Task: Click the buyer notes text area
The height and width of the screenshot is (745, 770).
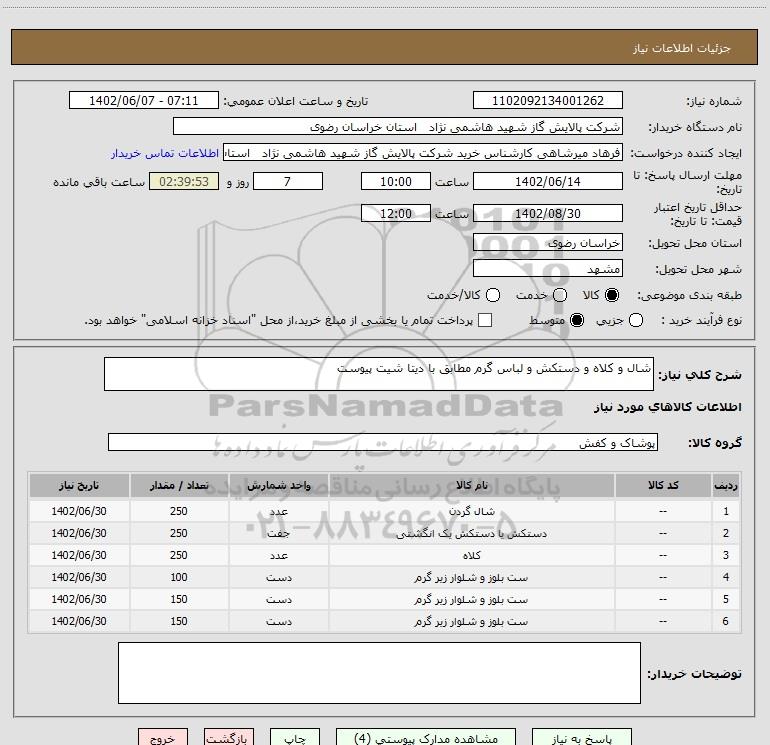Action: [379, 672]
